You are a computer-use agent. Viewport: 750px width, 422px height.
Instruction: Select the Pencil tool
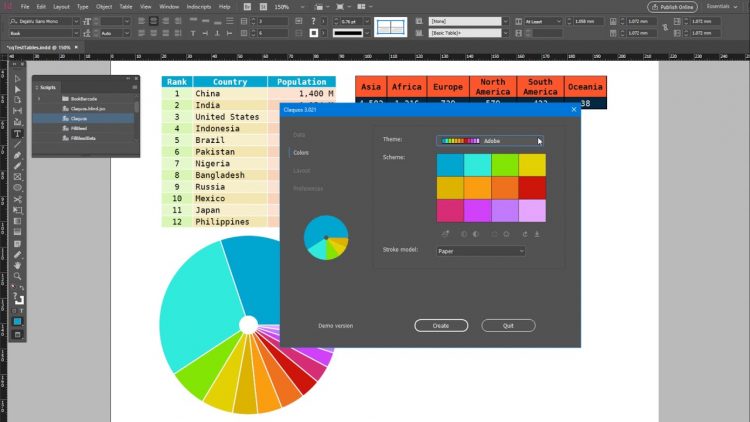tap(18, 166)
